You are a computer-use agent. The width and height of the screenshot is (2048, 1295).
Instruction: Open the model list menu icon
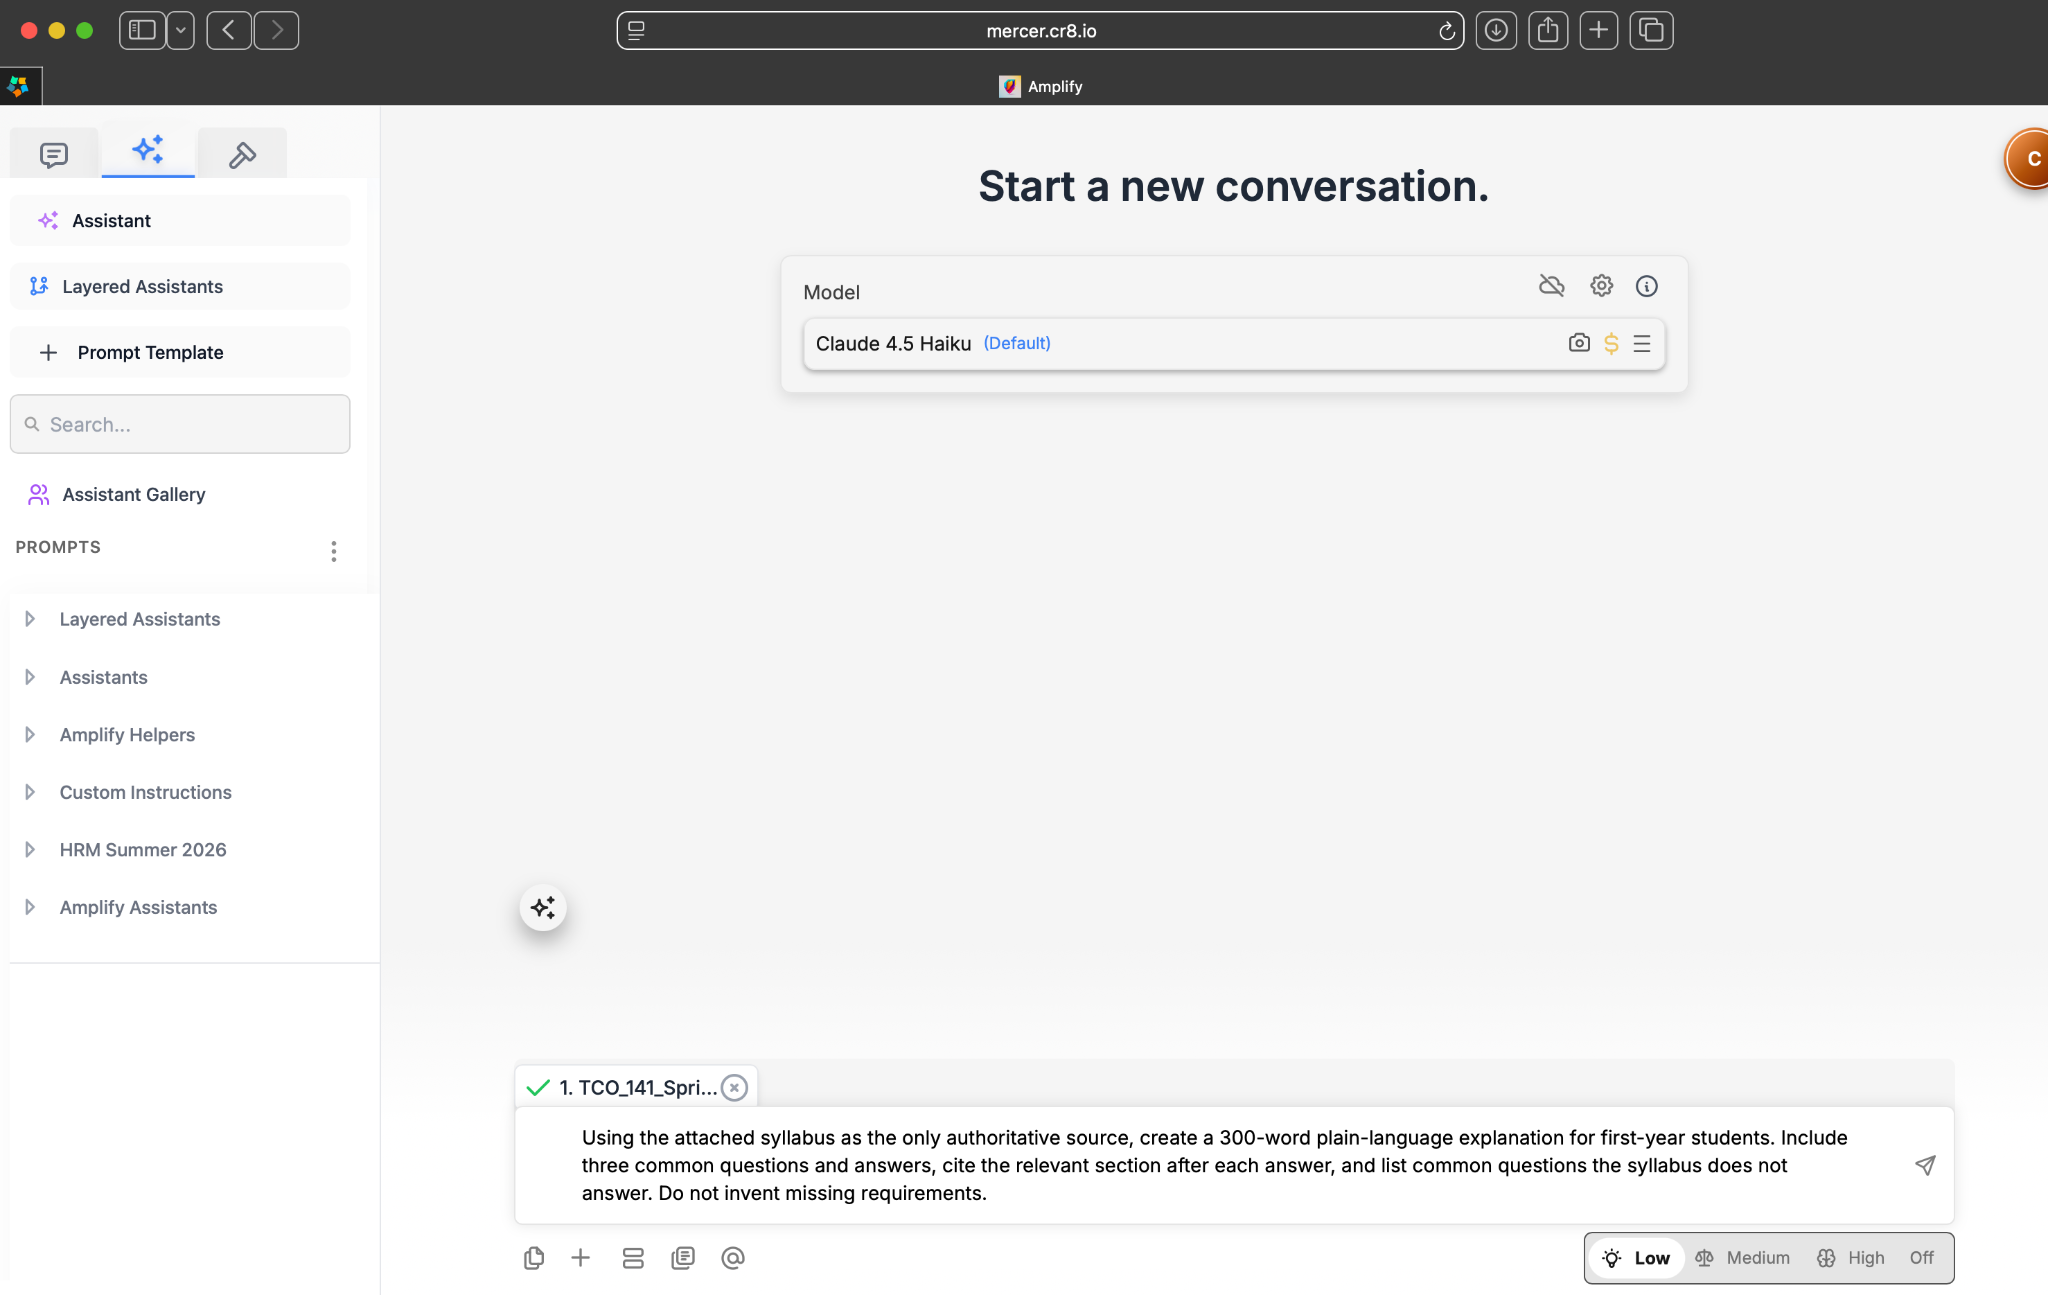coord(1642,343)
